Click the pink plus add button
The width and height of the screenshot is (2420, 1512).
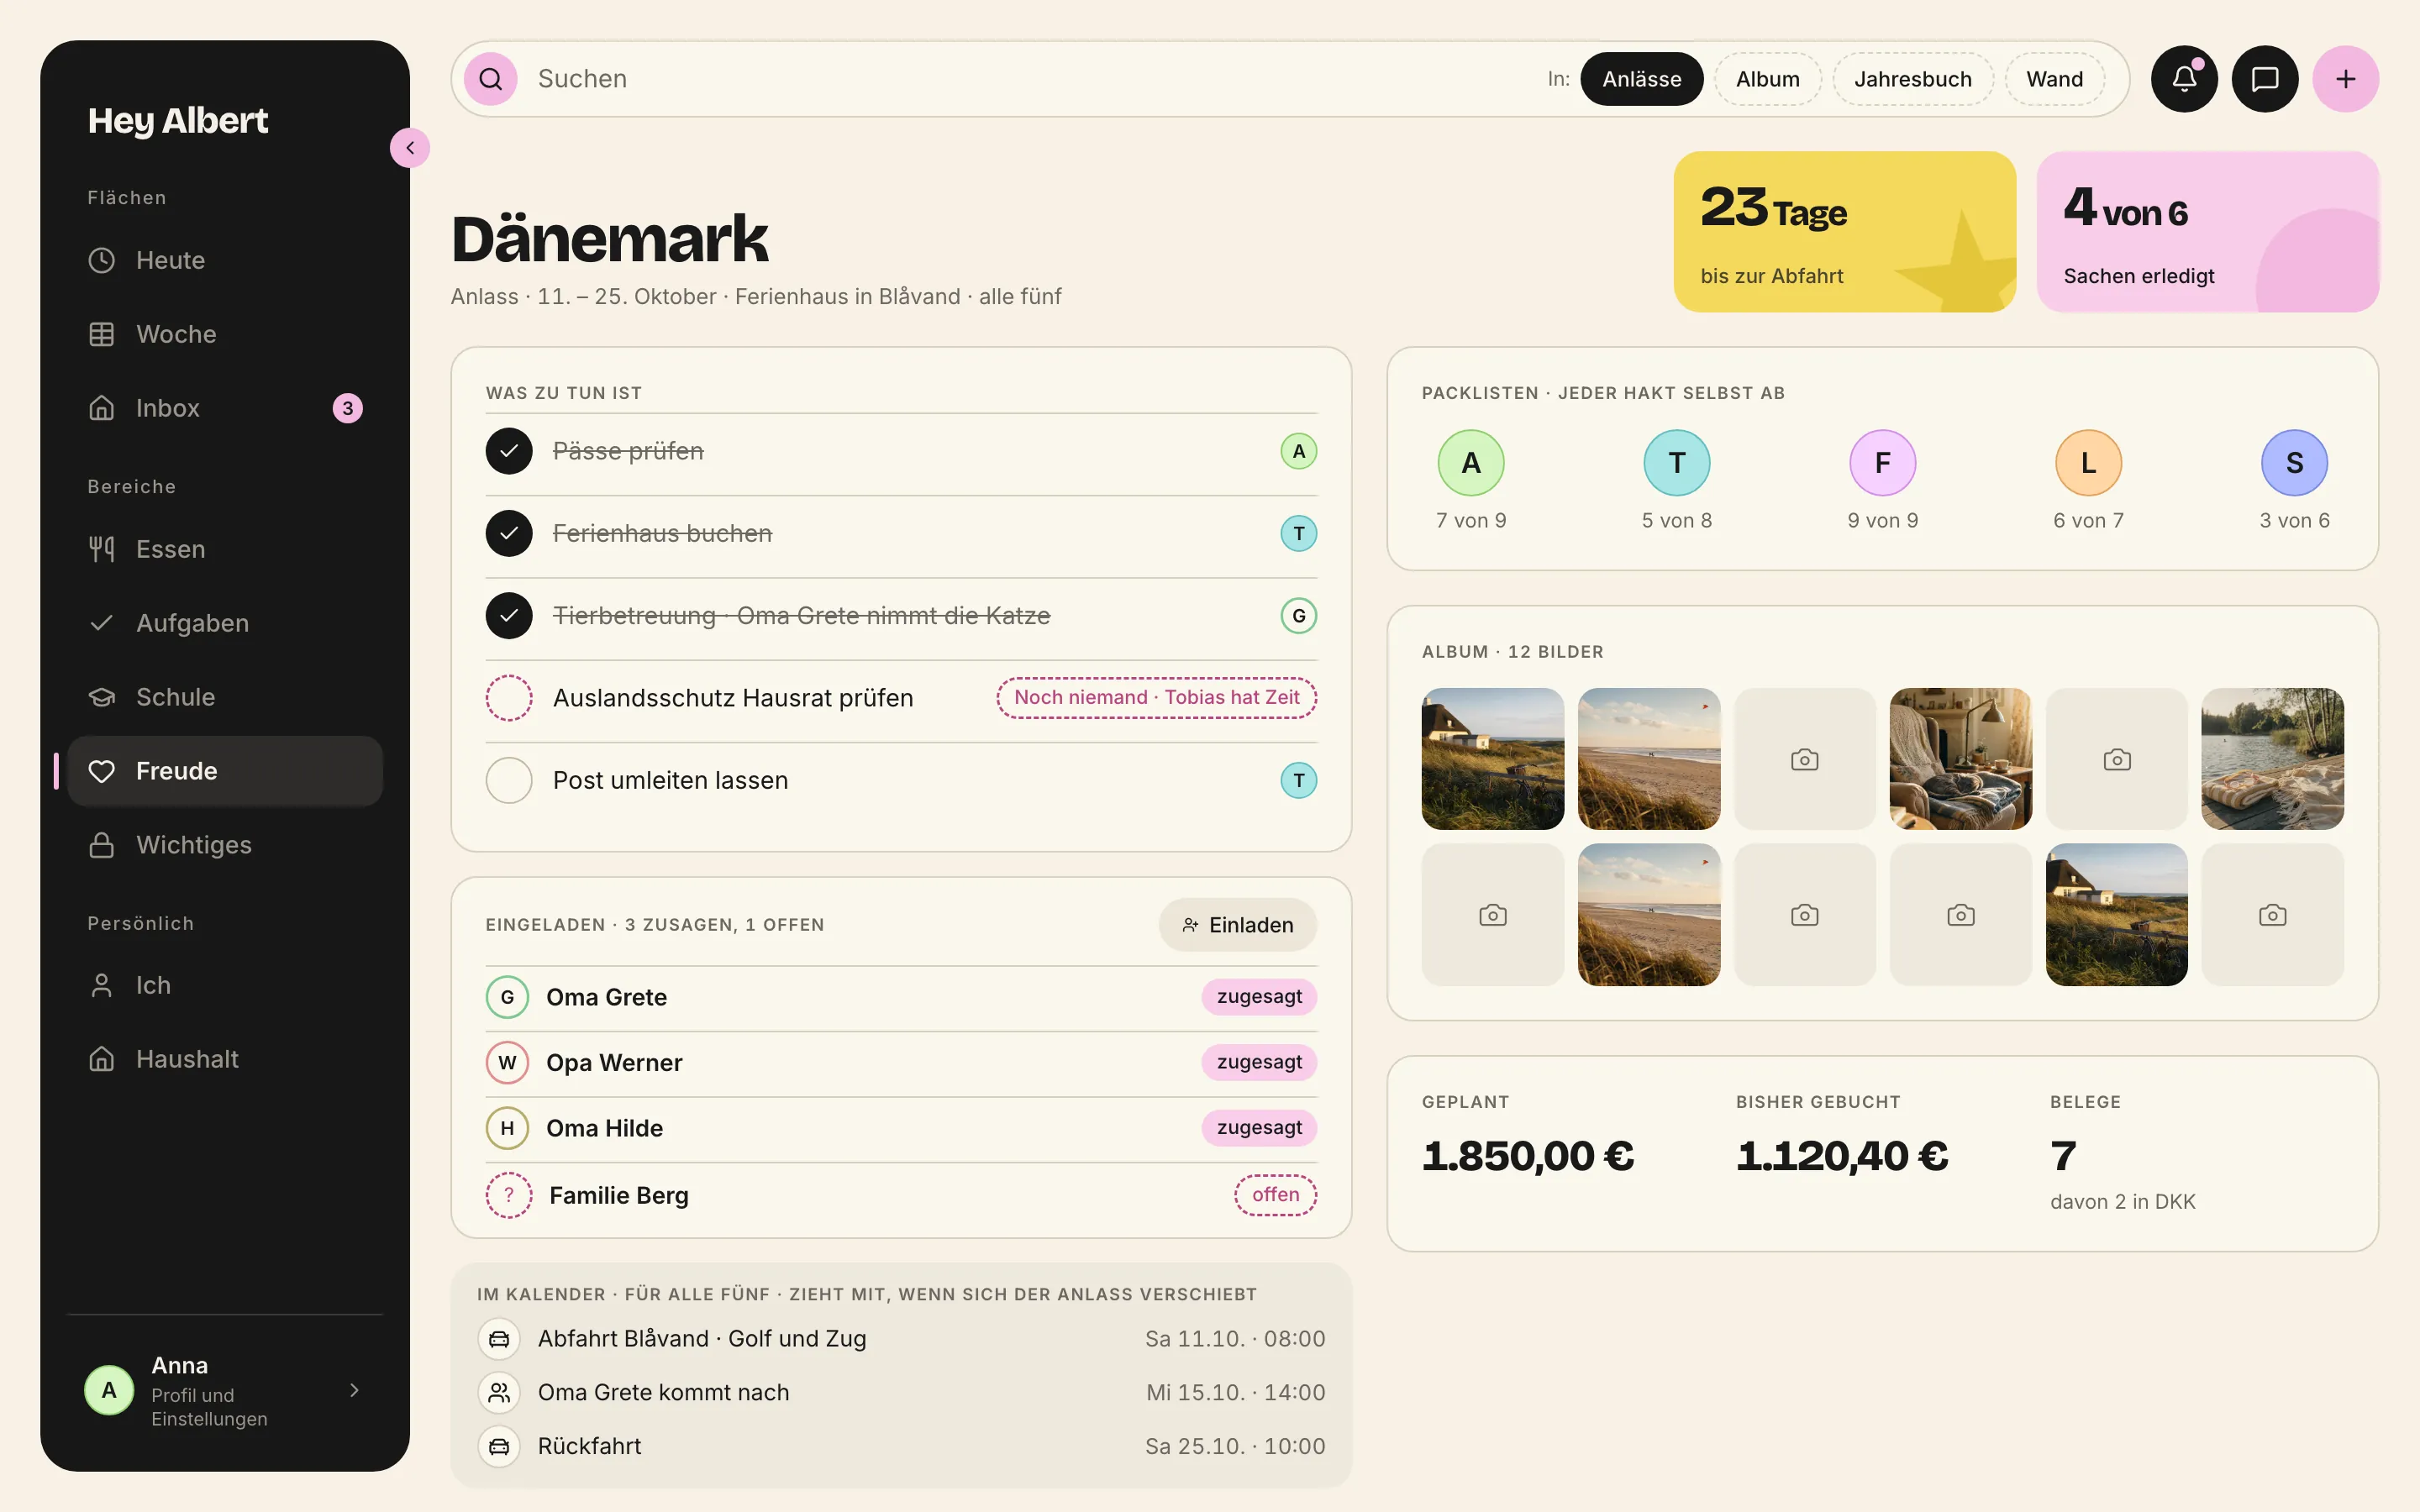tap(2345, 79)
